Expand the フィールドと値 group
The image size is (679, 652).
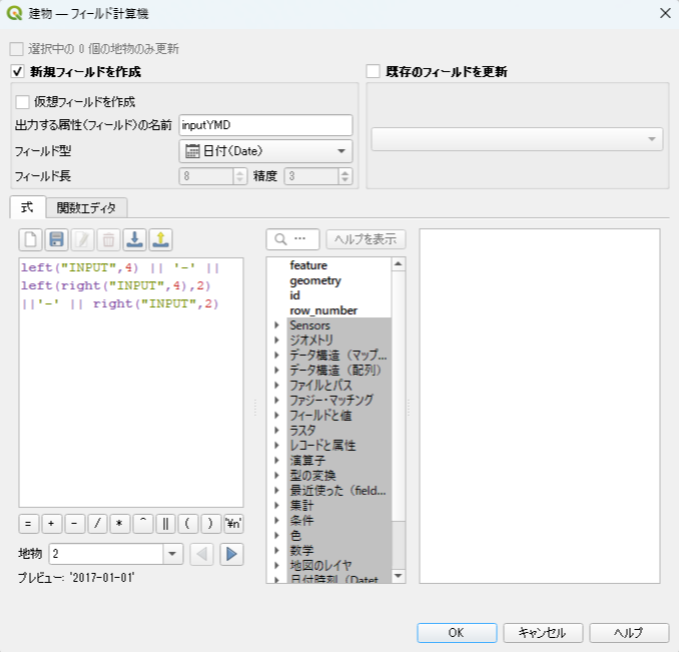[277, 415]
